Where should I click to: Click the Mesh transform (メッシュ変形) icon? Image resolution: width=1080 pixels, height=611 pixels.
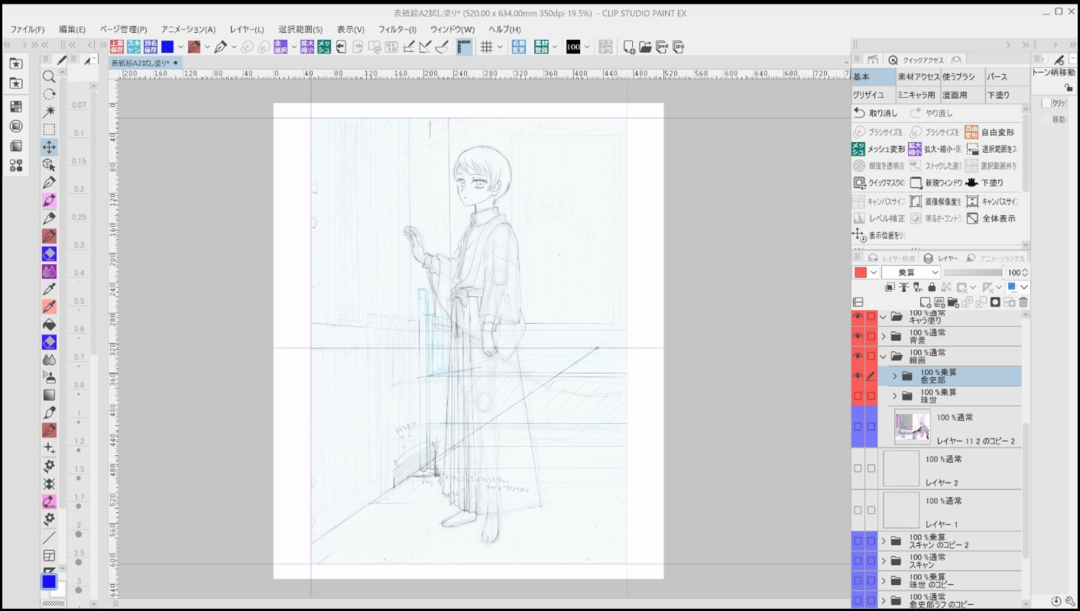point(859,148)
